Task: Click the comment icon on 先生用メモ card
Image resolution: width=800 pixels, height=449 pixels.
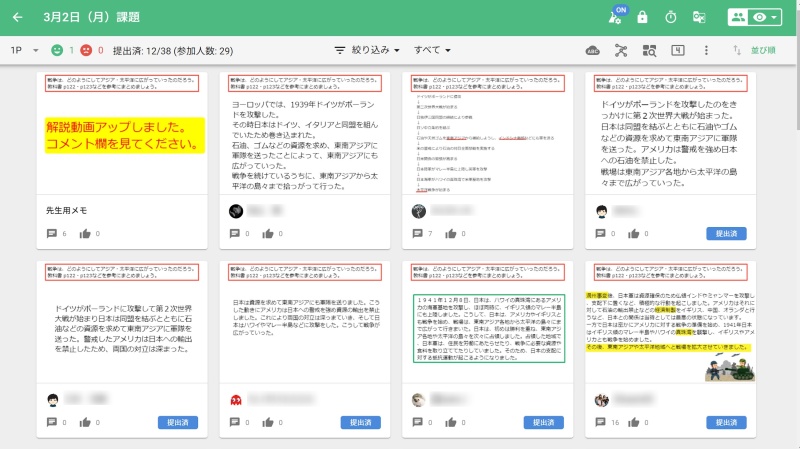Action: [52, 234]
